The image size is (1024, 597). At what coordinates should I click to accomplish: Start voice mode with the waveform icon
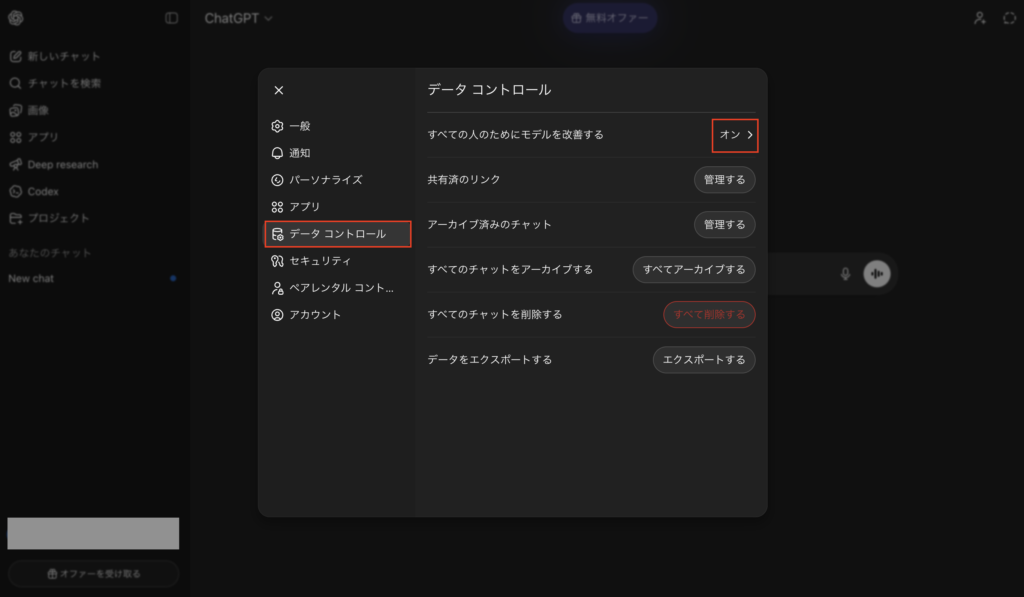click(x=877, y=274)
